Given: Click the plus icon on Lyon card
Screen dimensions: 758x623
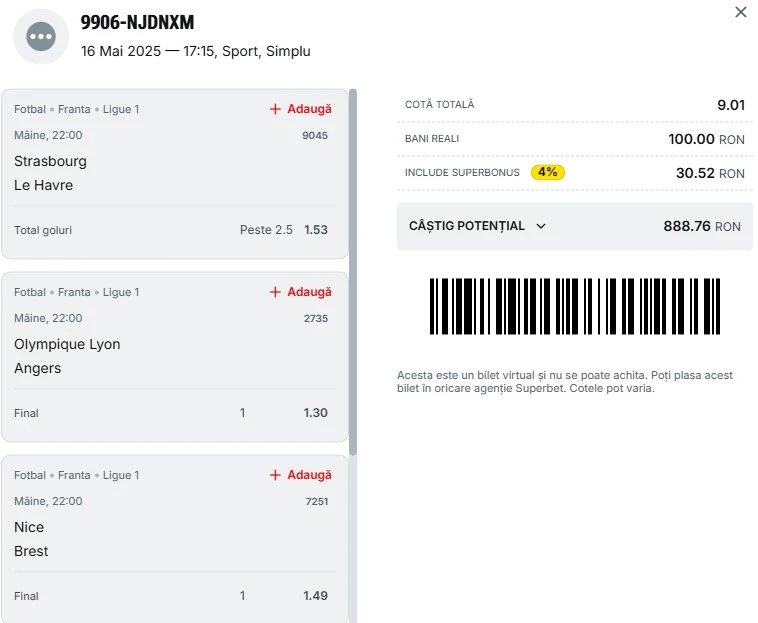Looking at the screenshot, I should pyautogui.click(x=275, y=292).
